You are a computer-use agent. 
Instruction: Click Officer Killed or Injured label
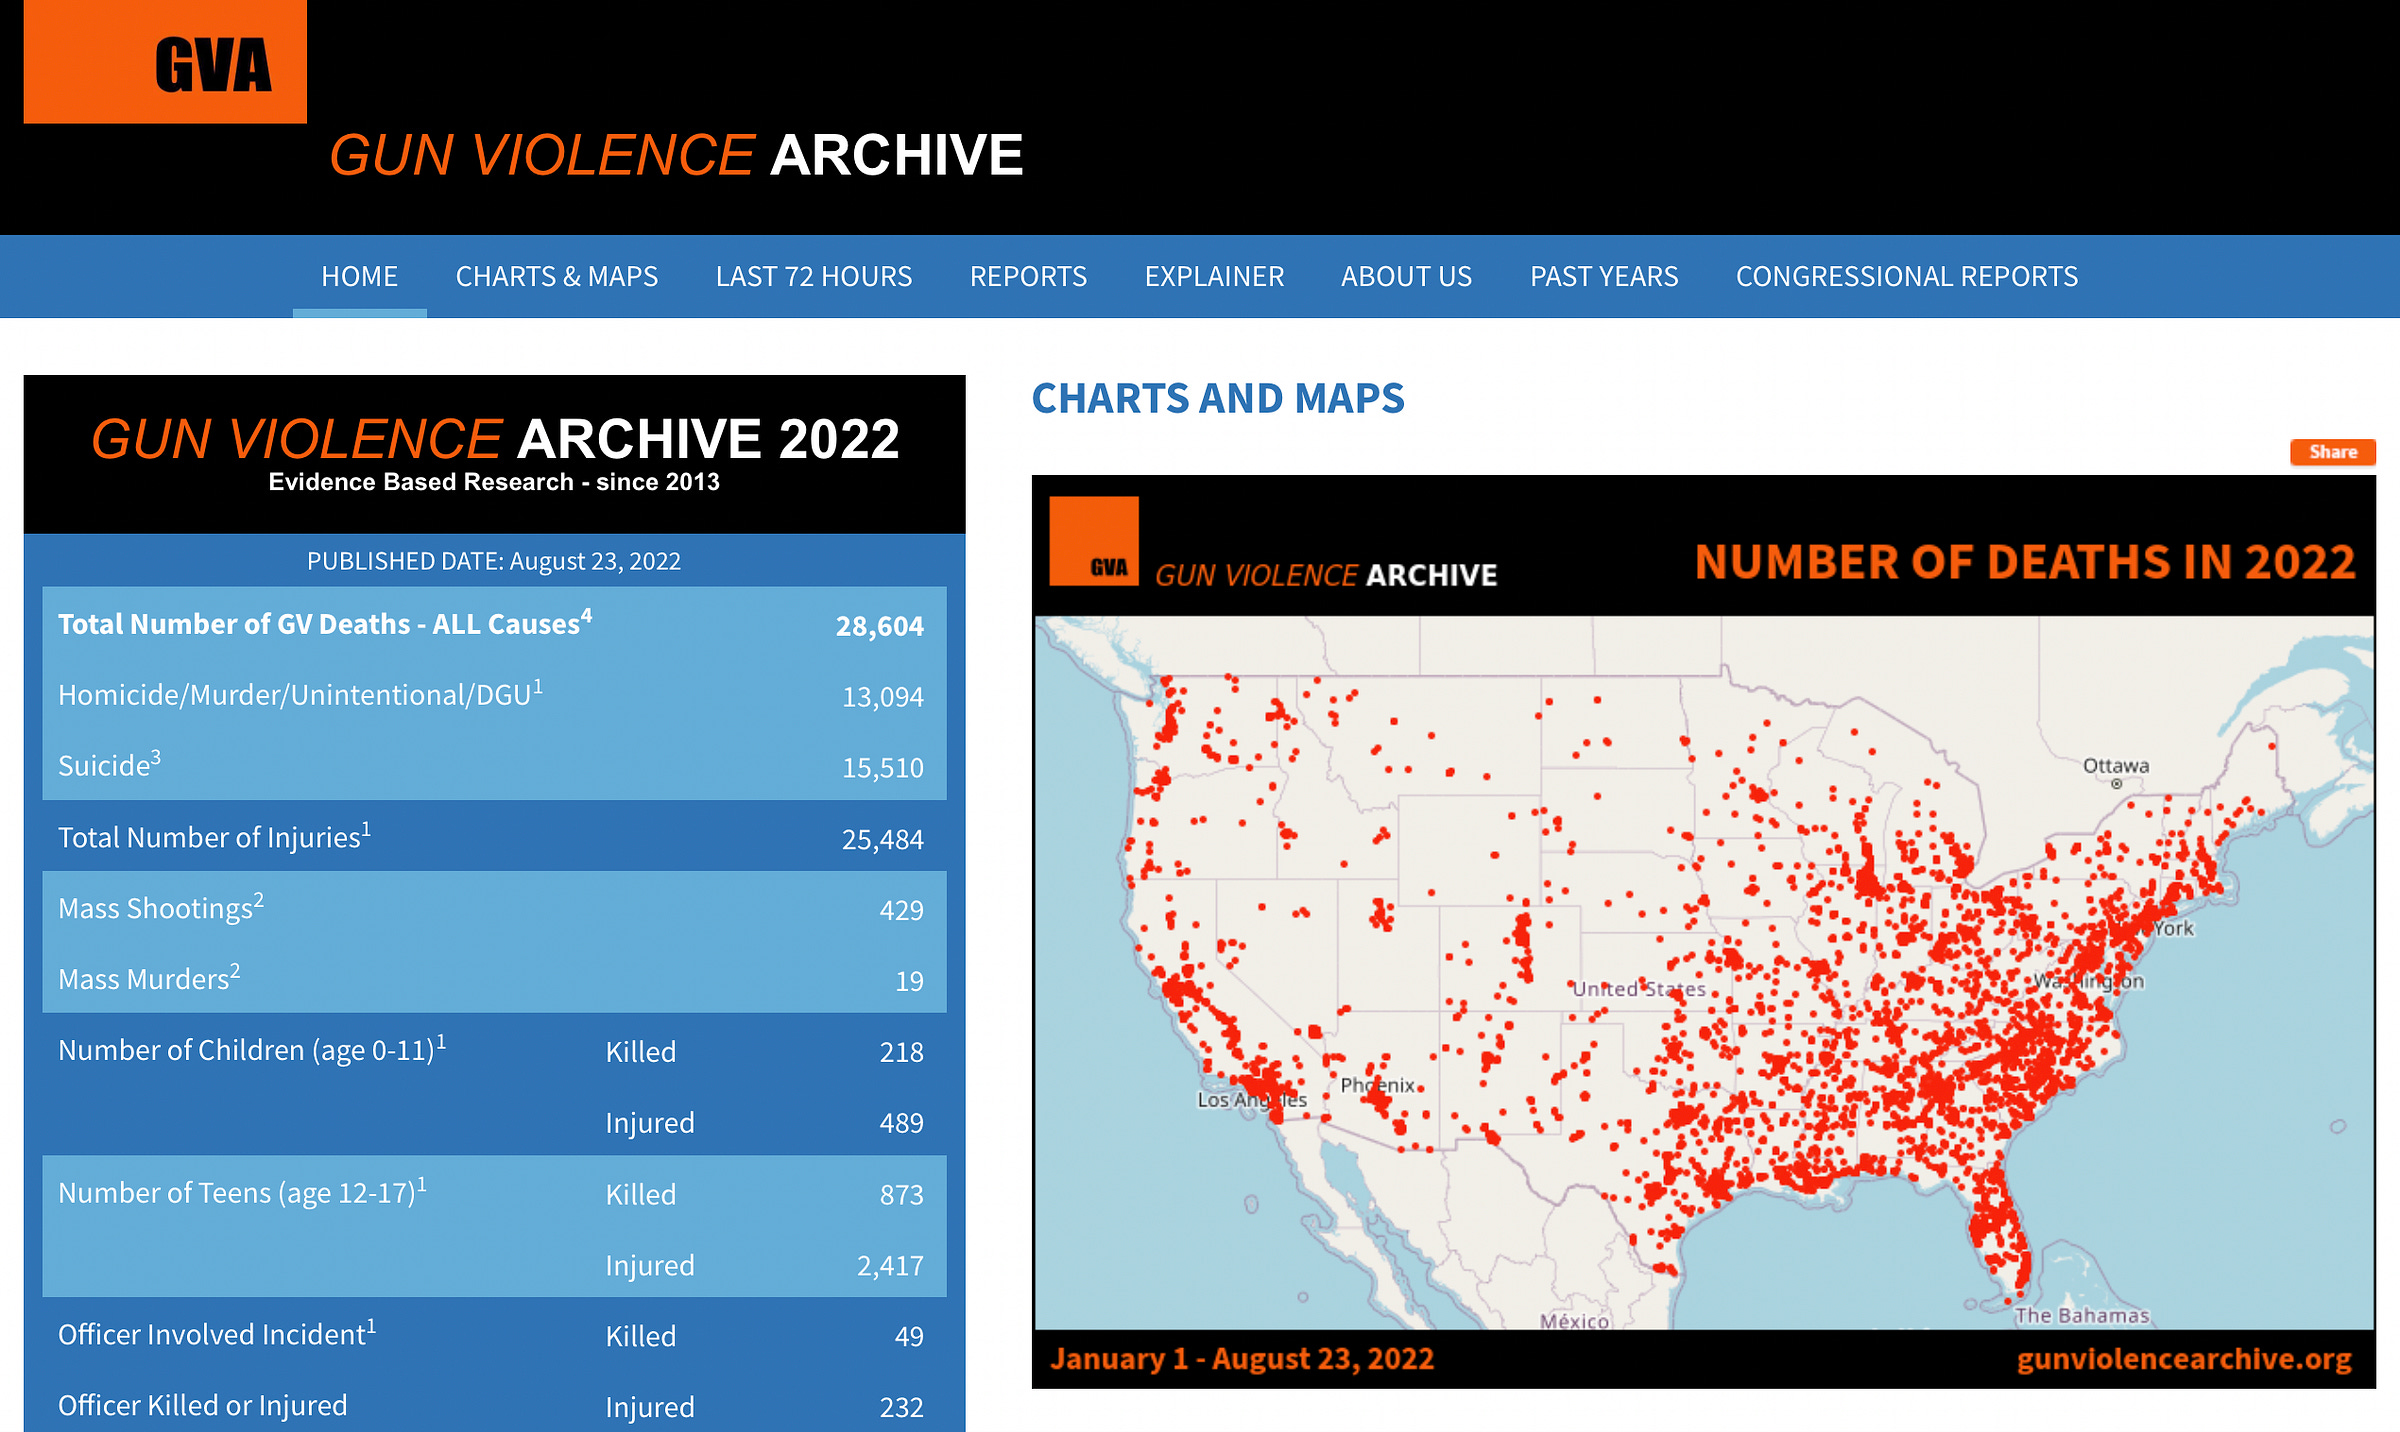click(203, 1405)
